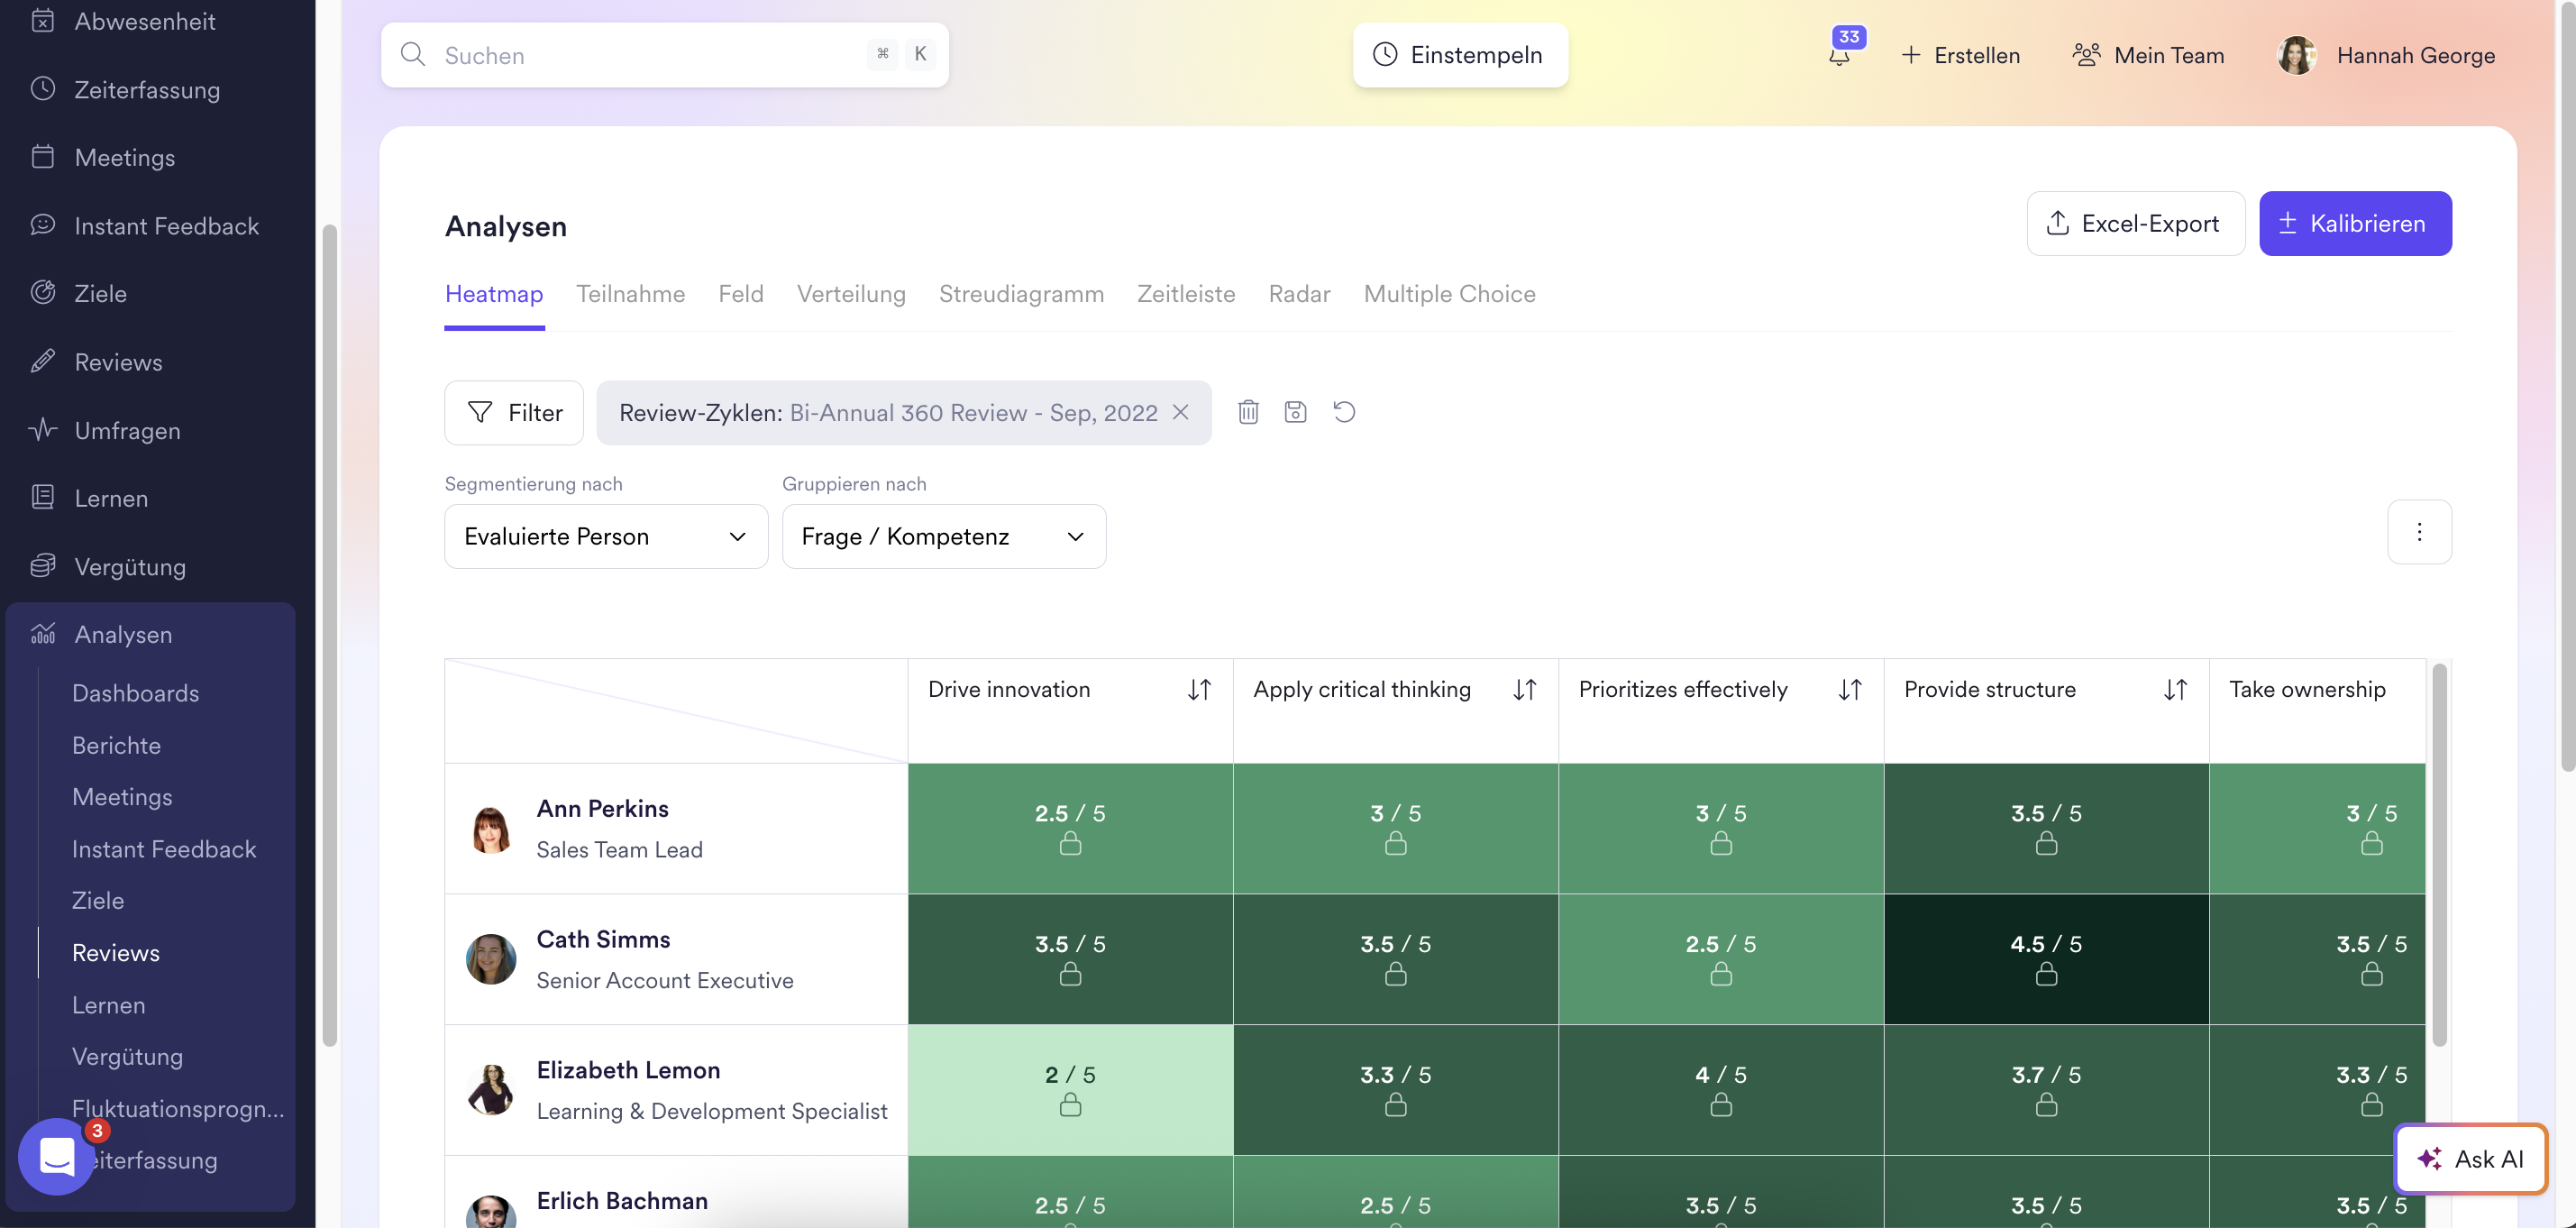Click the Excel-Export button
The image size is (2576, 1228).
coord(2134,223)
